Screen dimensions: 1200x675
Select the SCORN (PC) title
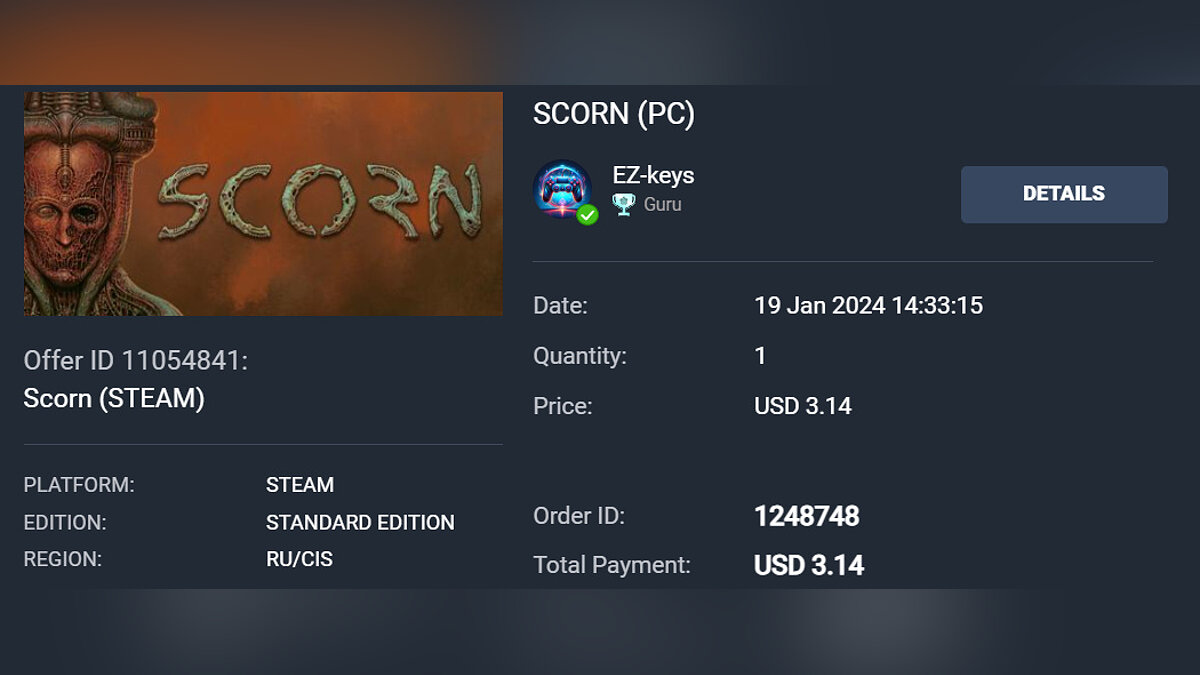[x=613, y=114]
